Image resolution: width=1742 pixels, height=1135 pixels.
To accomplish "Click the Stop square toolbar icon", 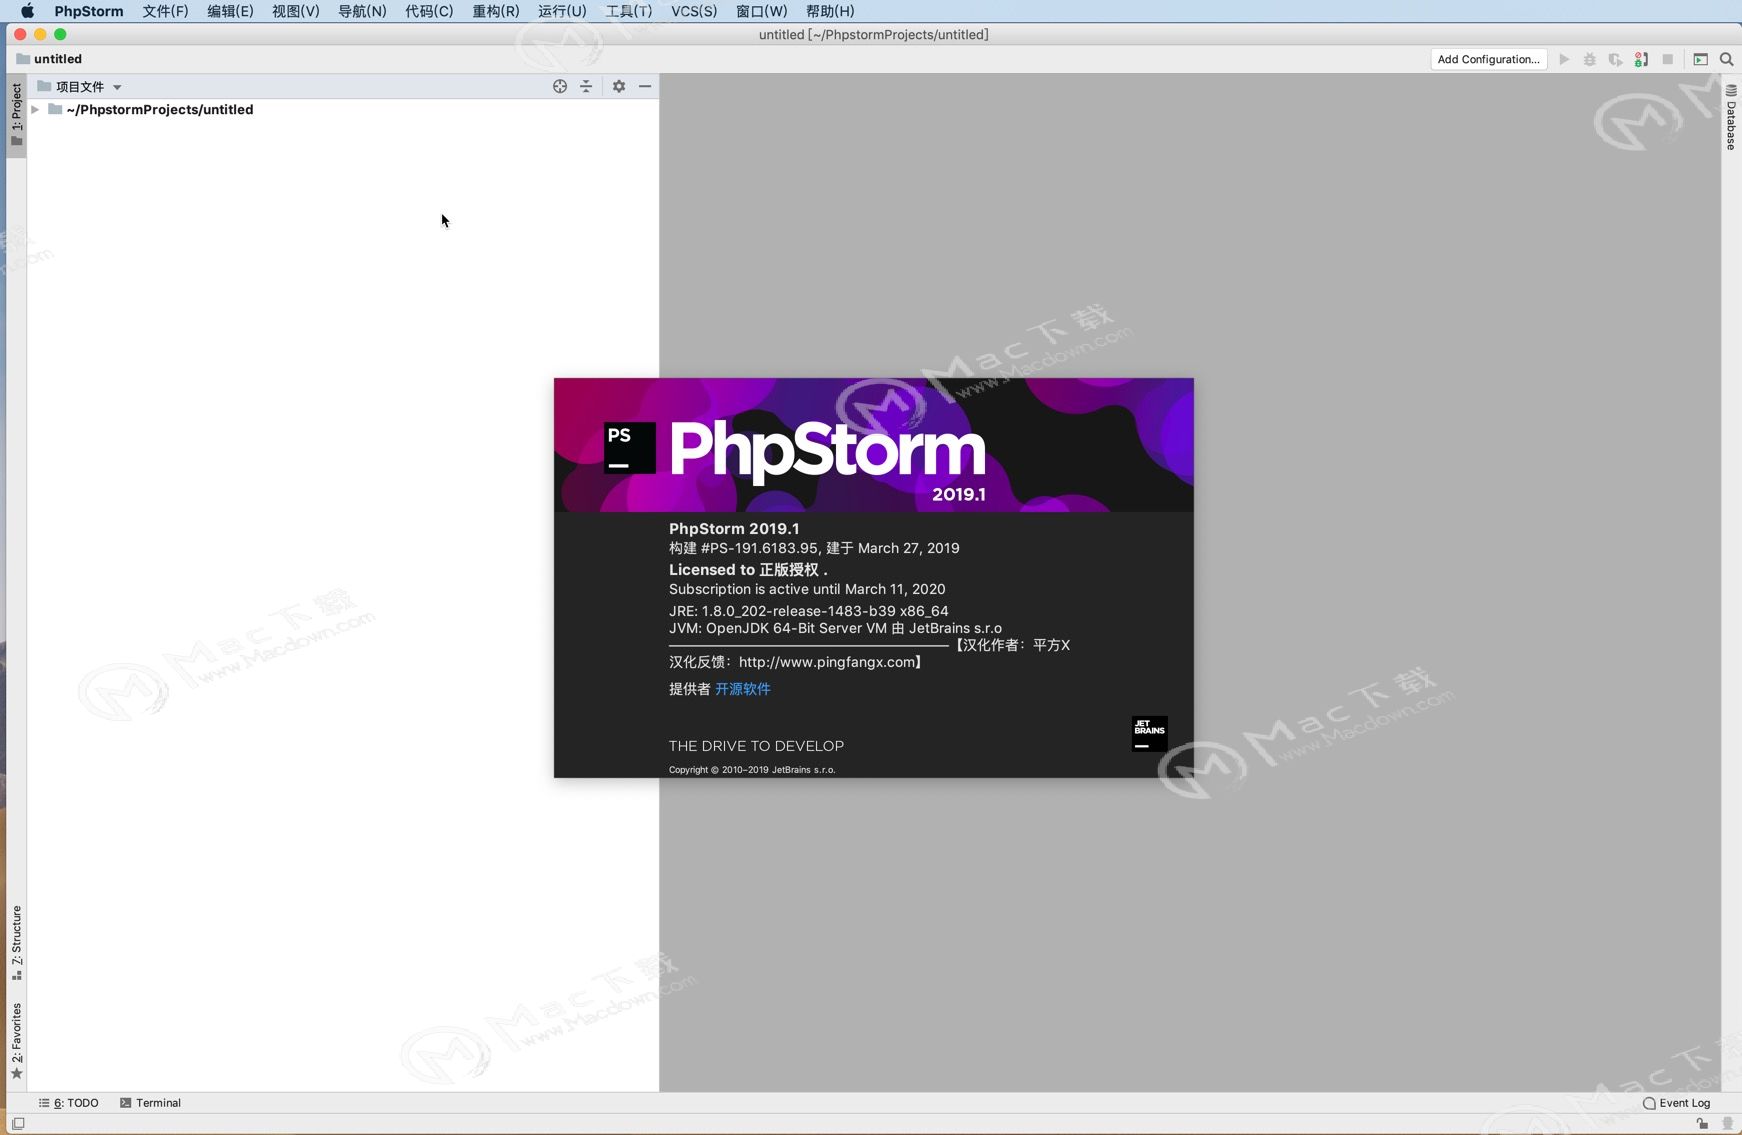I will tap(1668, 59).
